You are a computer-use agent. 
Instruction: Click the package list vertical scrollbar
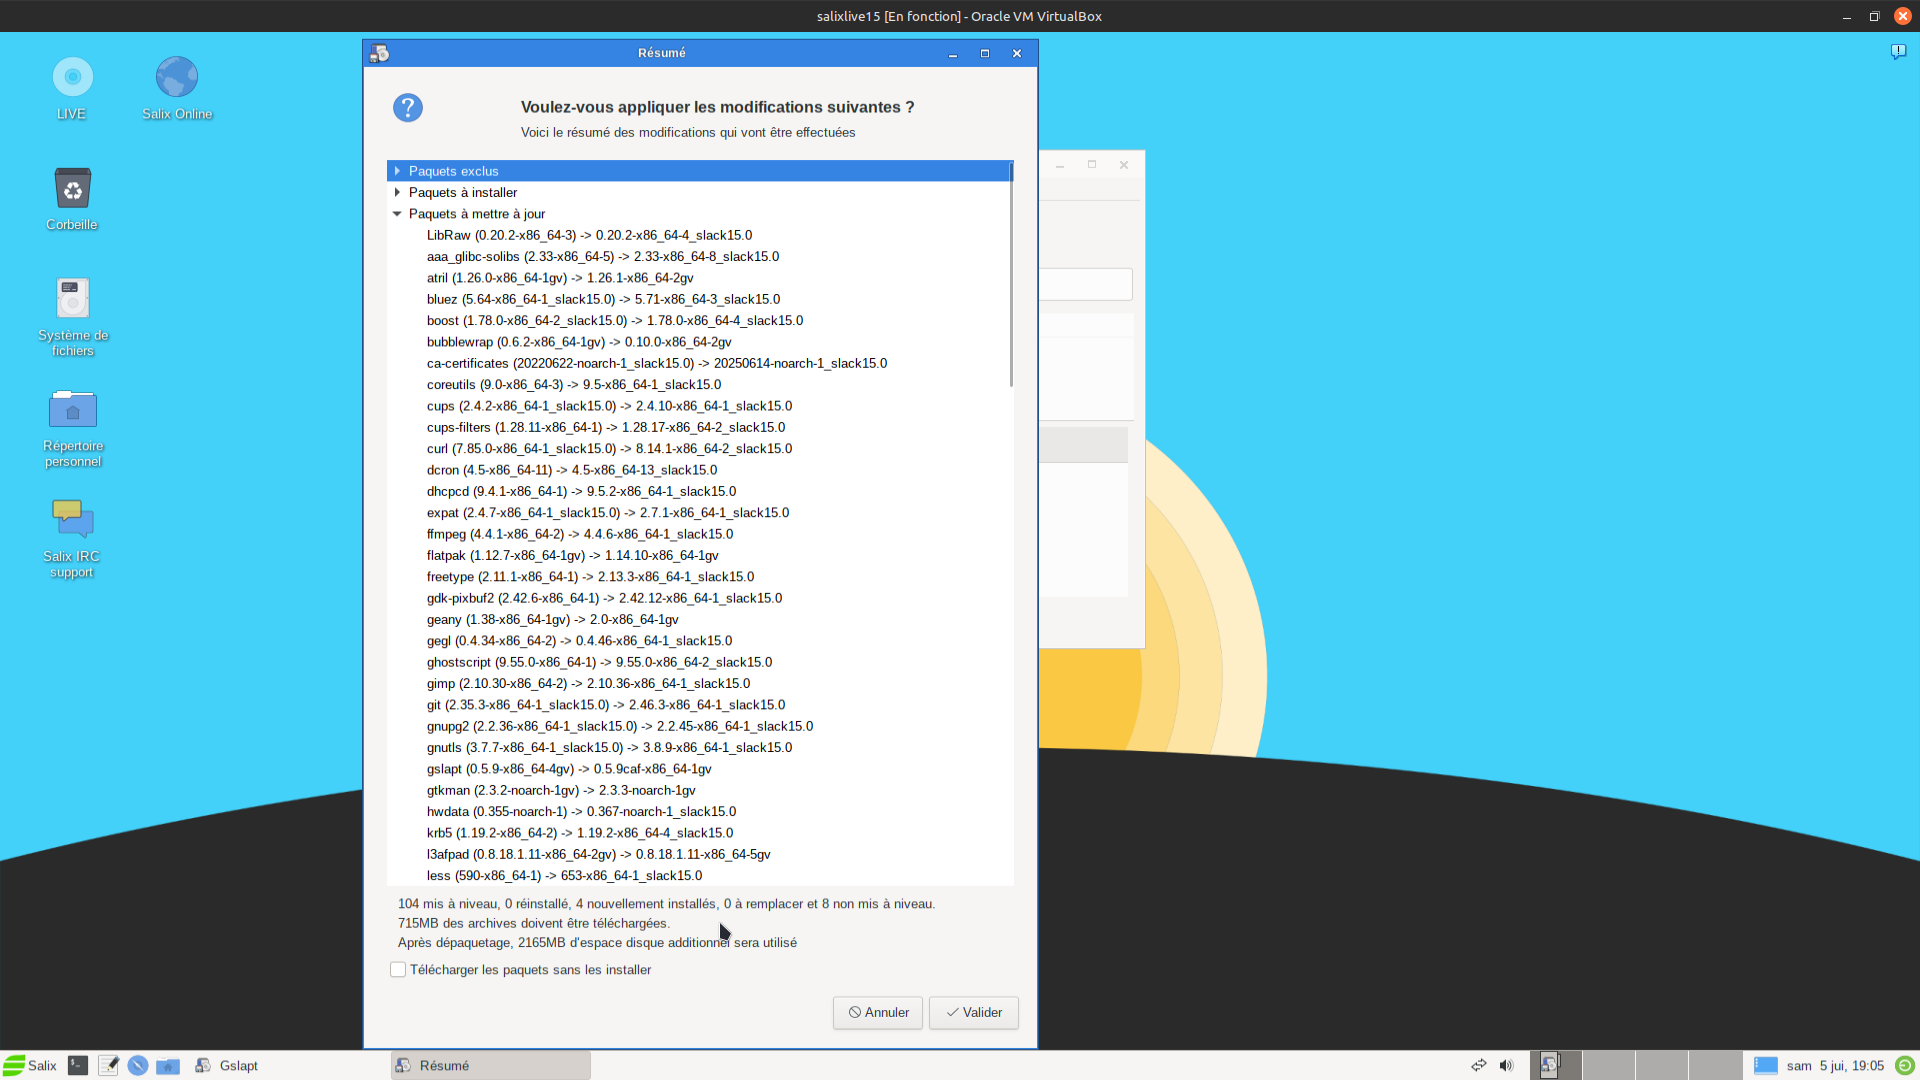[x=1011, y=275]
